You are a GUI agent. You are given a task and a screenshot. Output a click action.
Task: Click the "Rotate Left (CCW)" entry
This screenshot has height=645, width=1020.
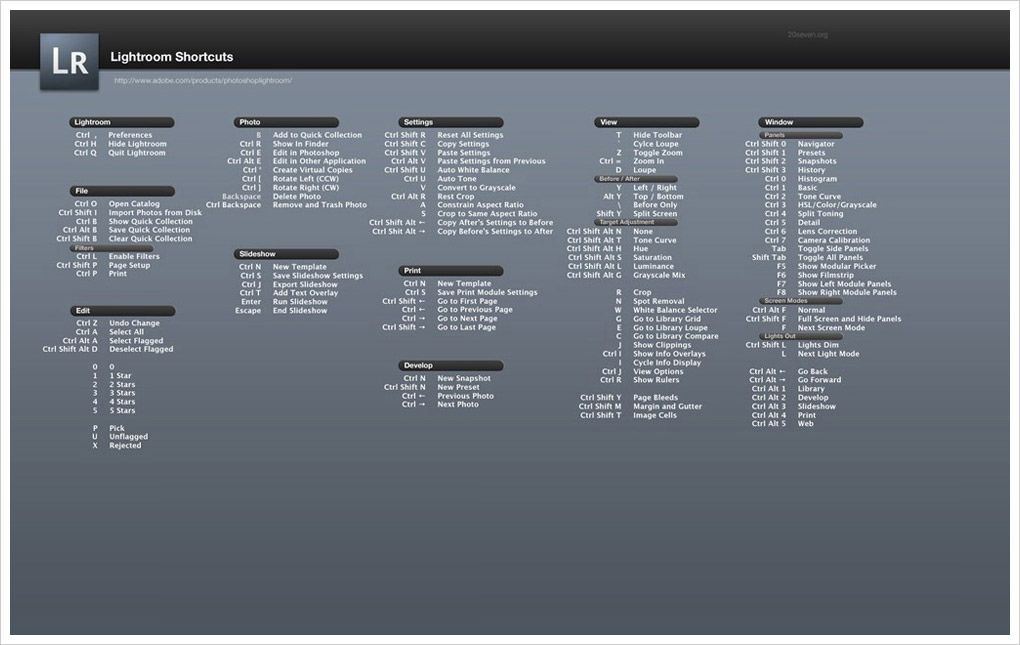[x=306, y=179]
